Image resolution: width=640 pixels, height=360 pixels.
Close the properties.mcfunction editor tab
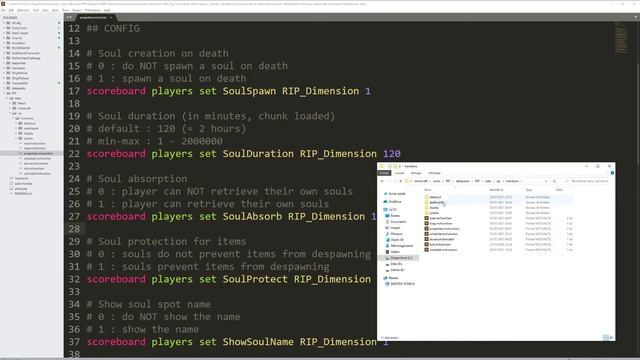(x=111, y=18)
